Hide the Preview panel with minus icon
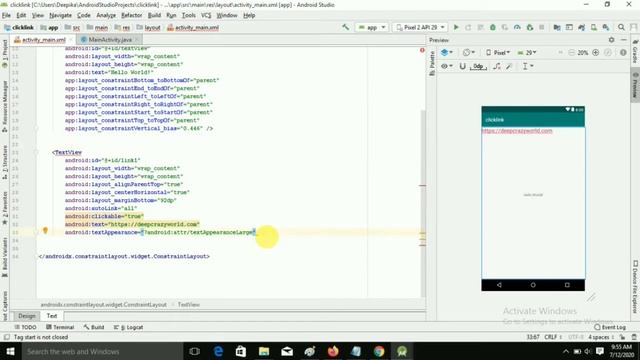640x360 pixels. click(624, 40)
